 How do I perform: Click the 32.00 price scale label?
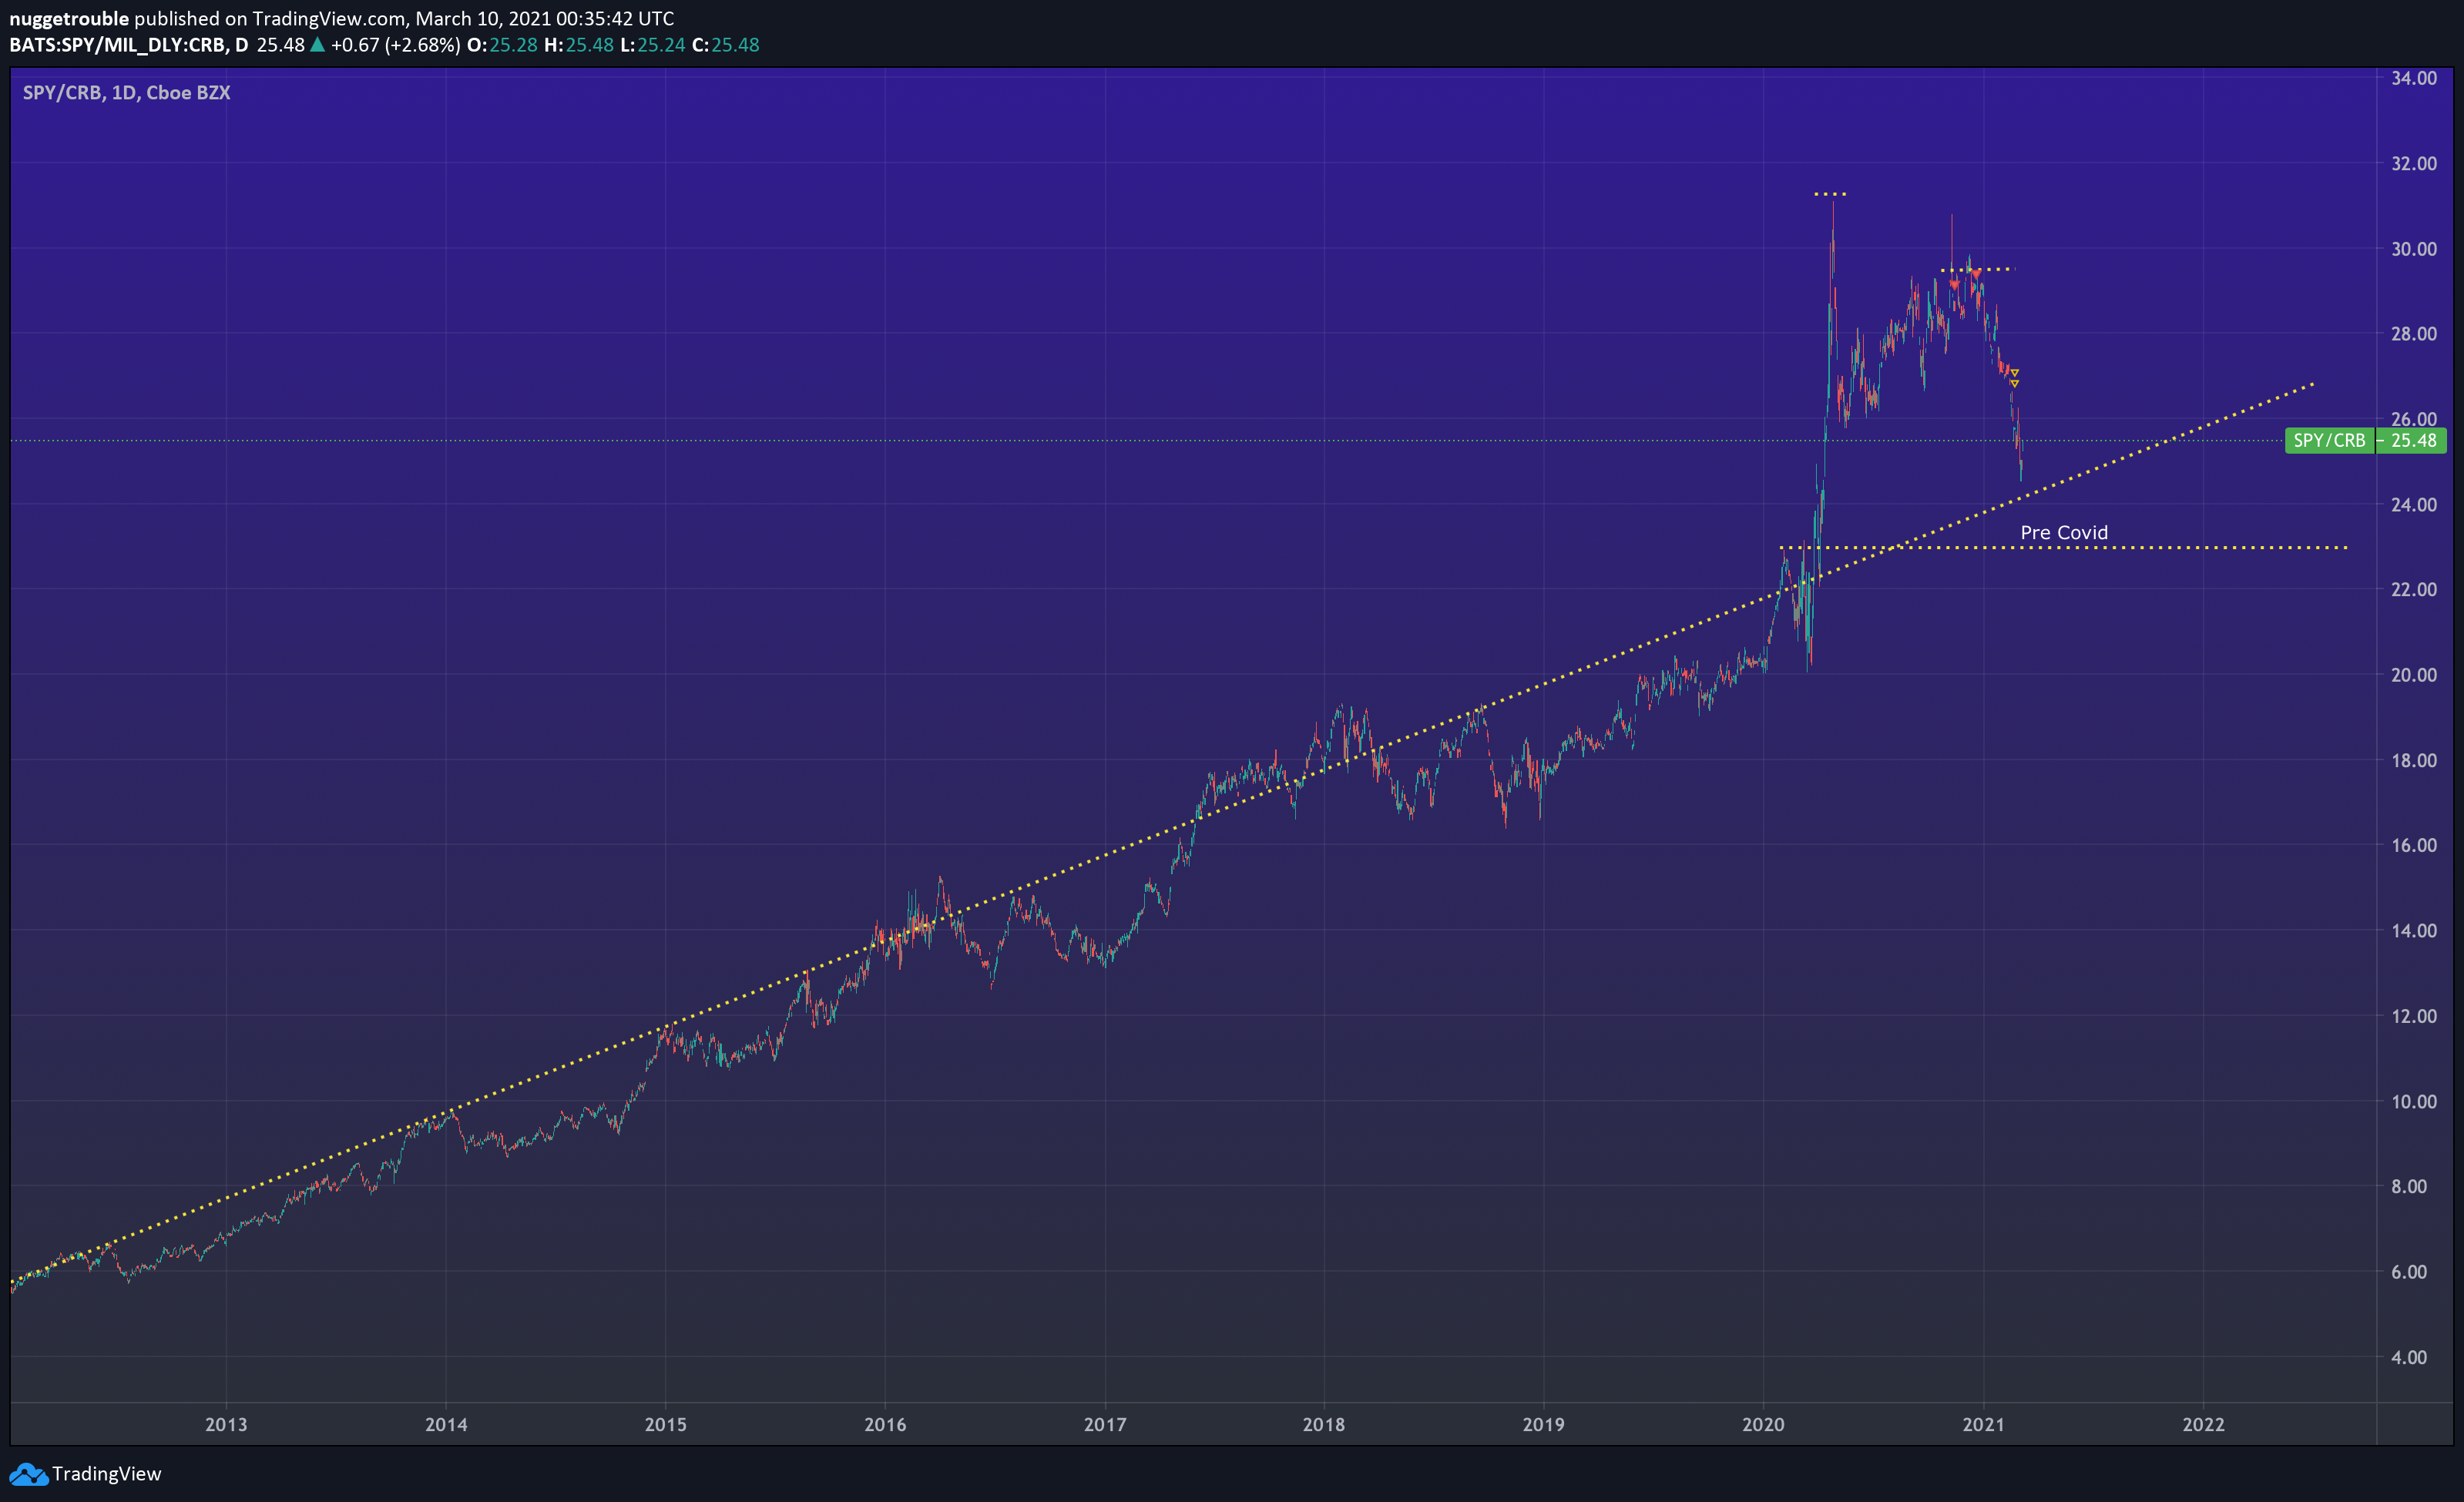2414,163
